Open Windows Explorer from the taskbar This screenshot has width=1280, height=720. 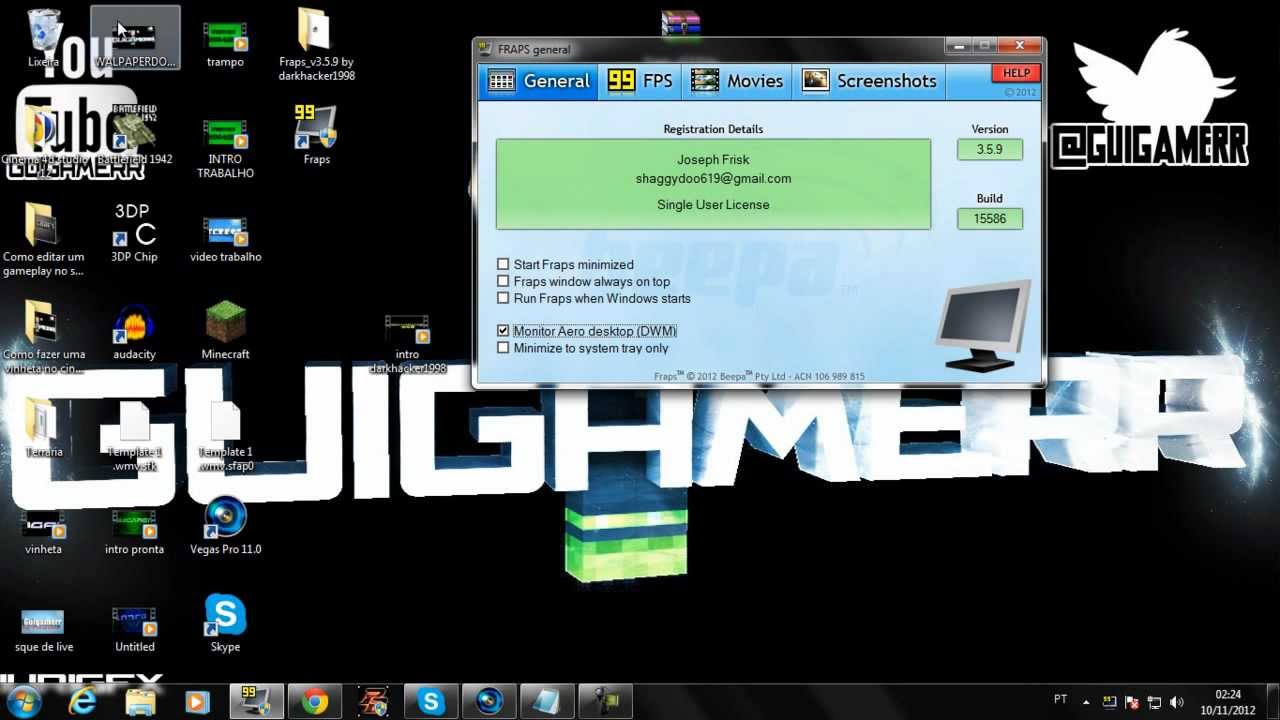point(141,702)
